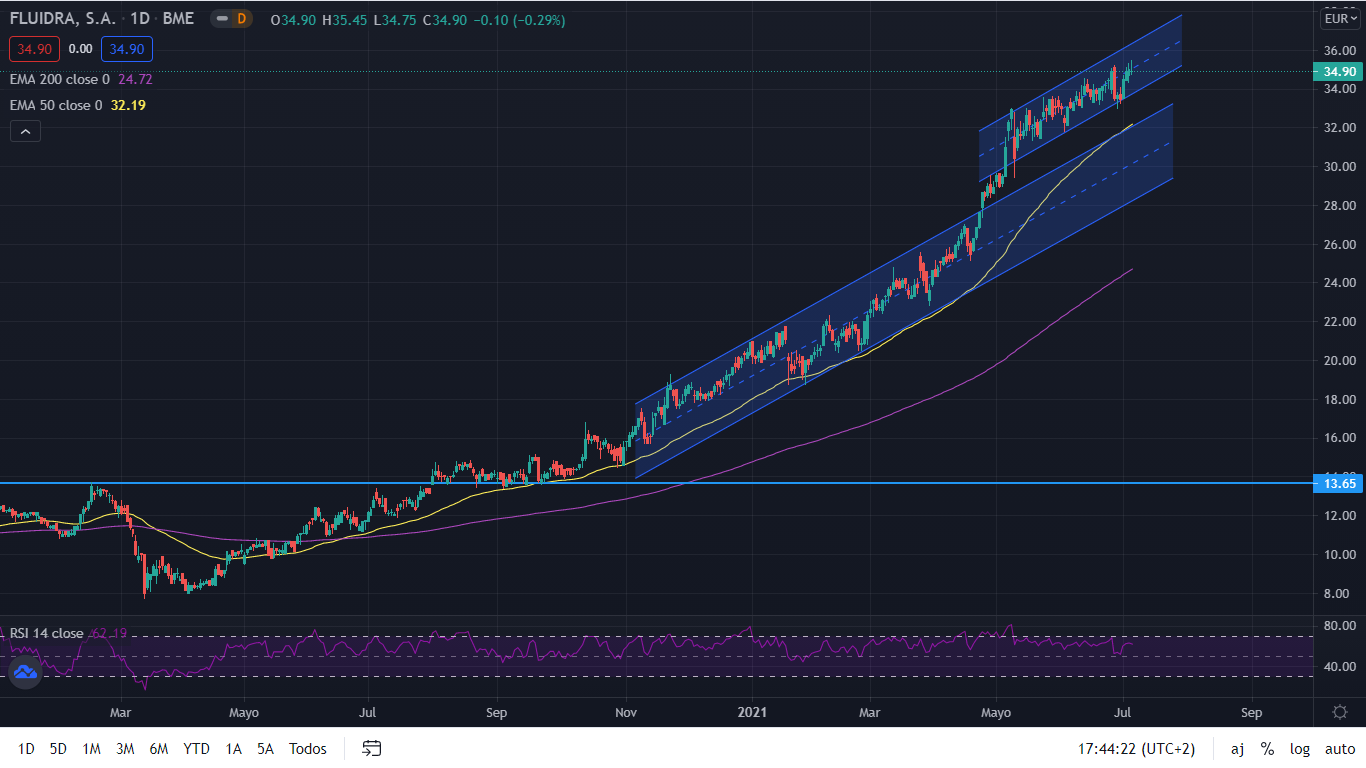
Task: Open chart settings gear icon
Action: [1340, 712]
